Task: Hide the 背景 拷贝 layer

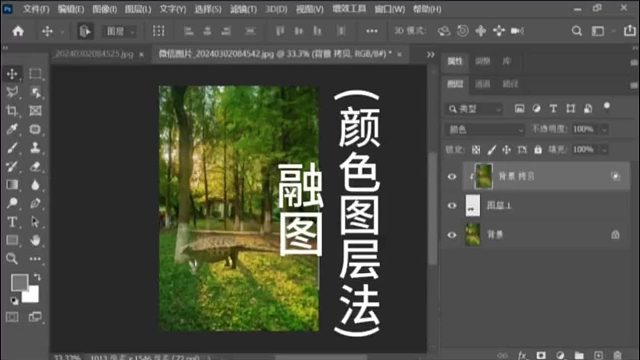Action: click(452, 176)
